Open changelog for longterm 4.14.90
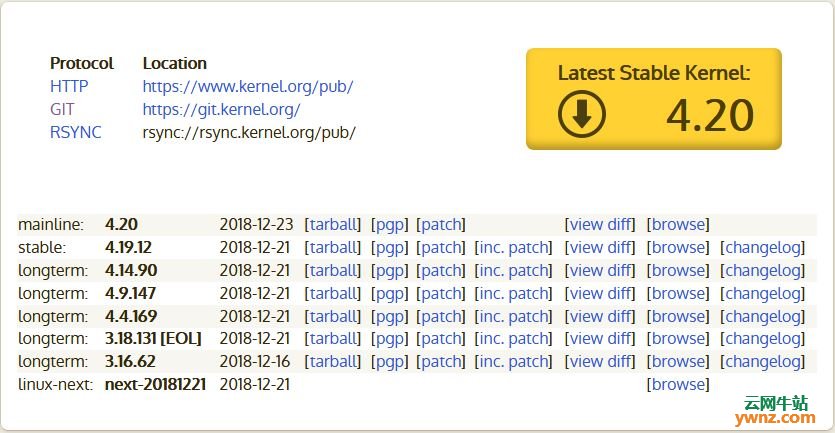The width and height of the screenshot is (835, 433). [x=763, y=270]
